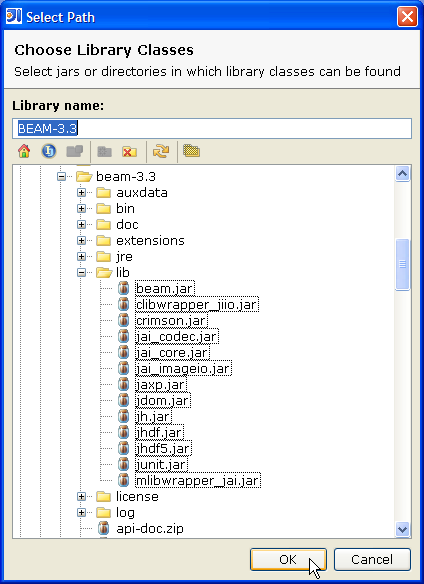The height and width of the screenshot is (584, 424).
Task: Click the scrollbar down arrow
Action: (402, 529)
